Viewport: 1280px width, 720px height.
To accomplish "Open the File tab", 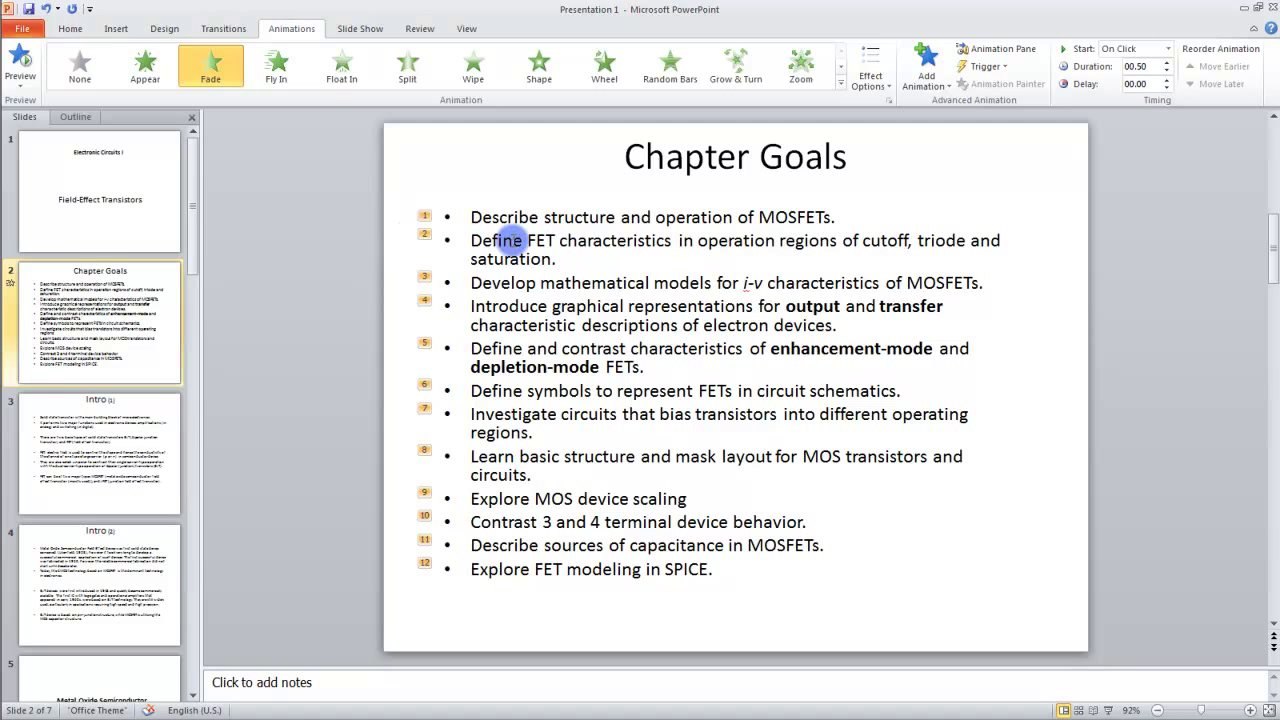I will coord(22,29).
